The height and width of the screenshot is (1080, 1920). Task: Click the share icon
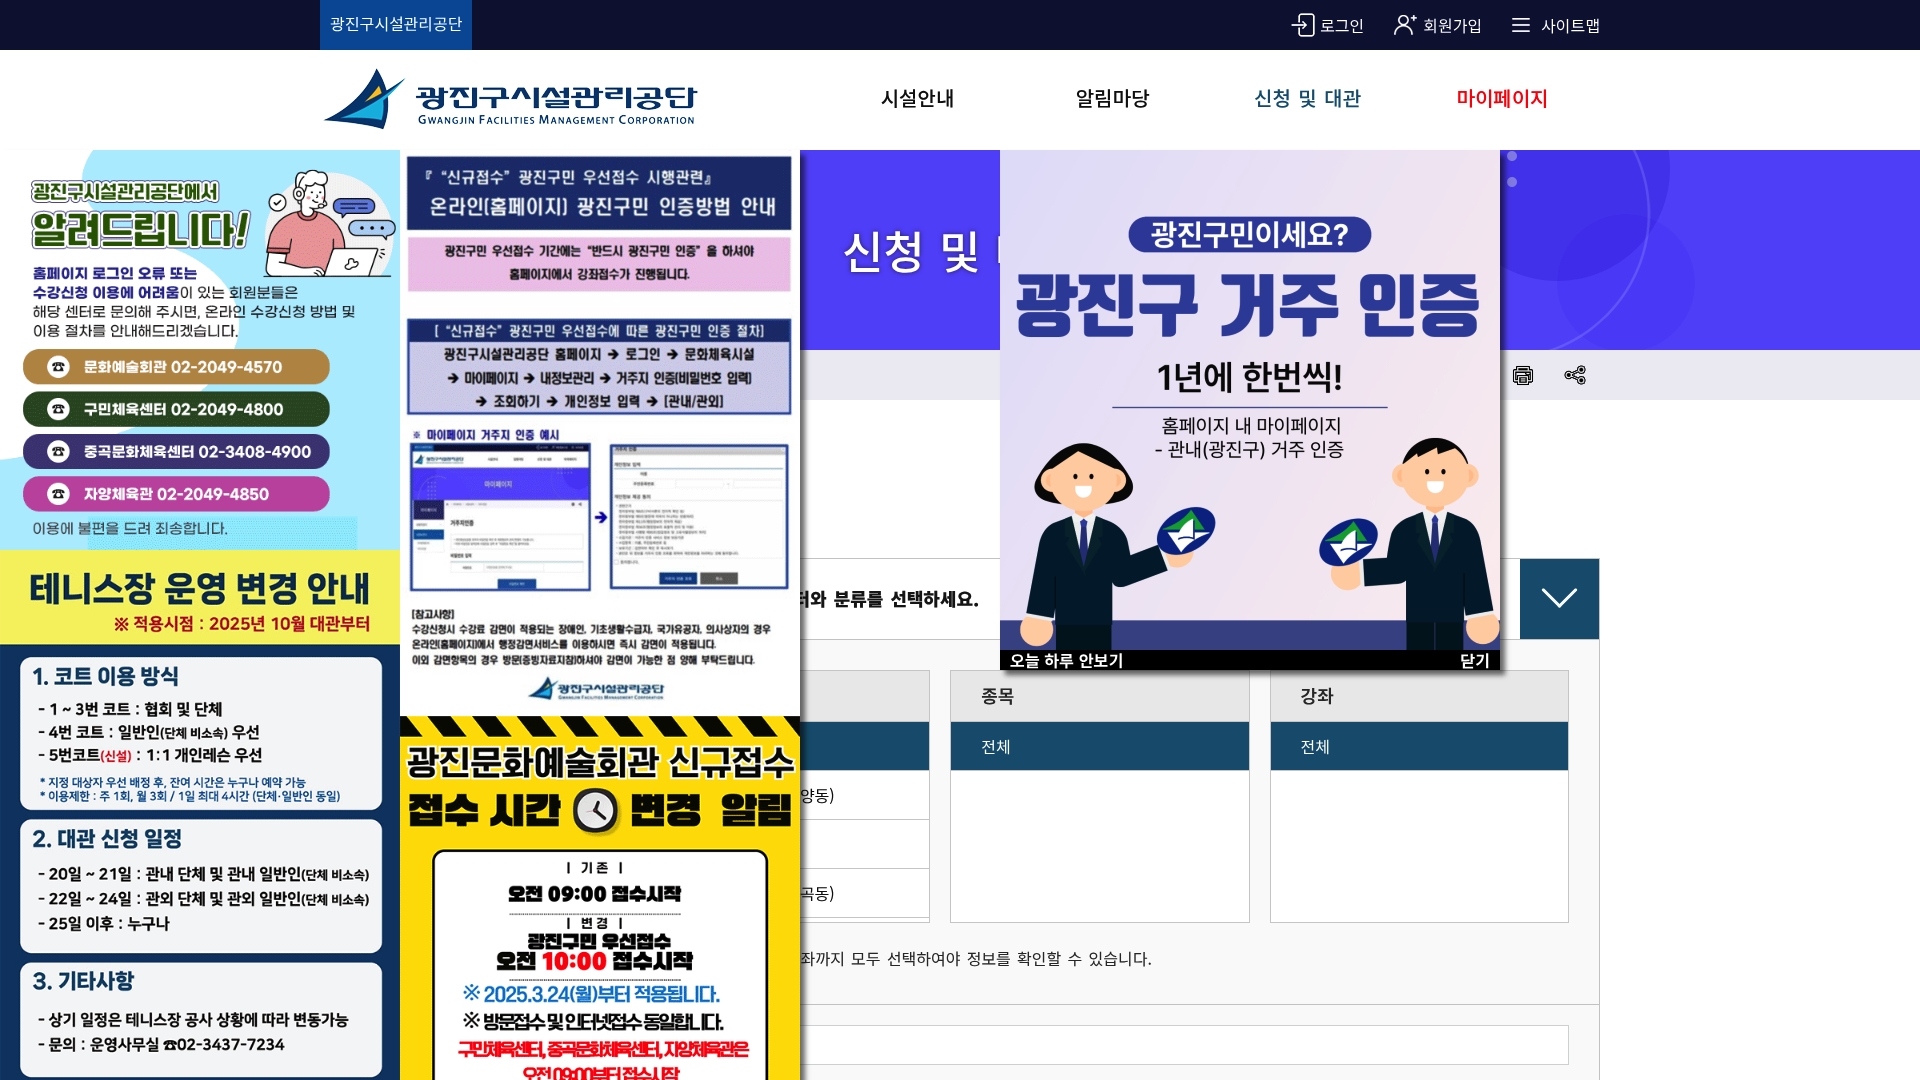click(x=1575, y=375)
